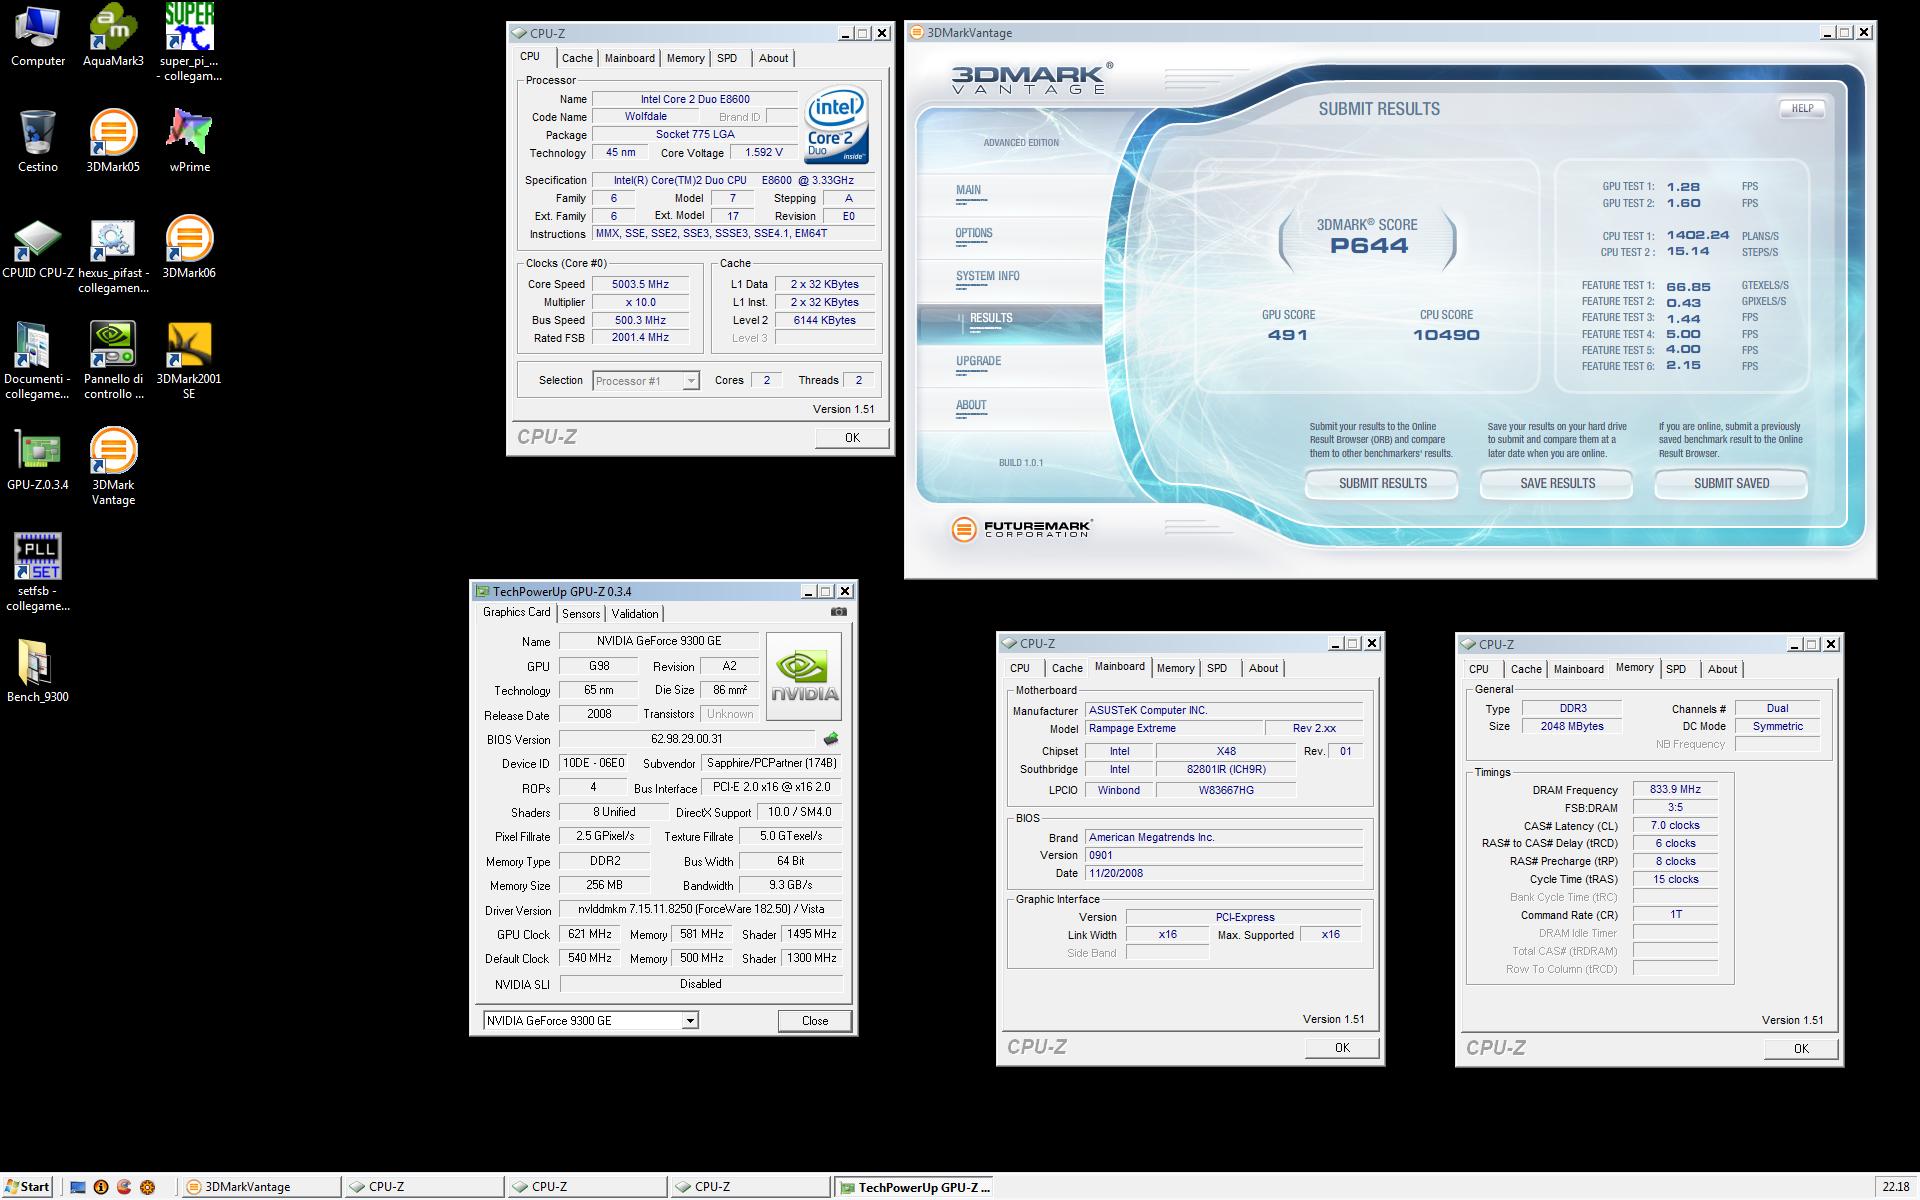Click Core Speed value 5003.5 MHz
Screen dimensions: 1920x1200
[x=640, y=284]
